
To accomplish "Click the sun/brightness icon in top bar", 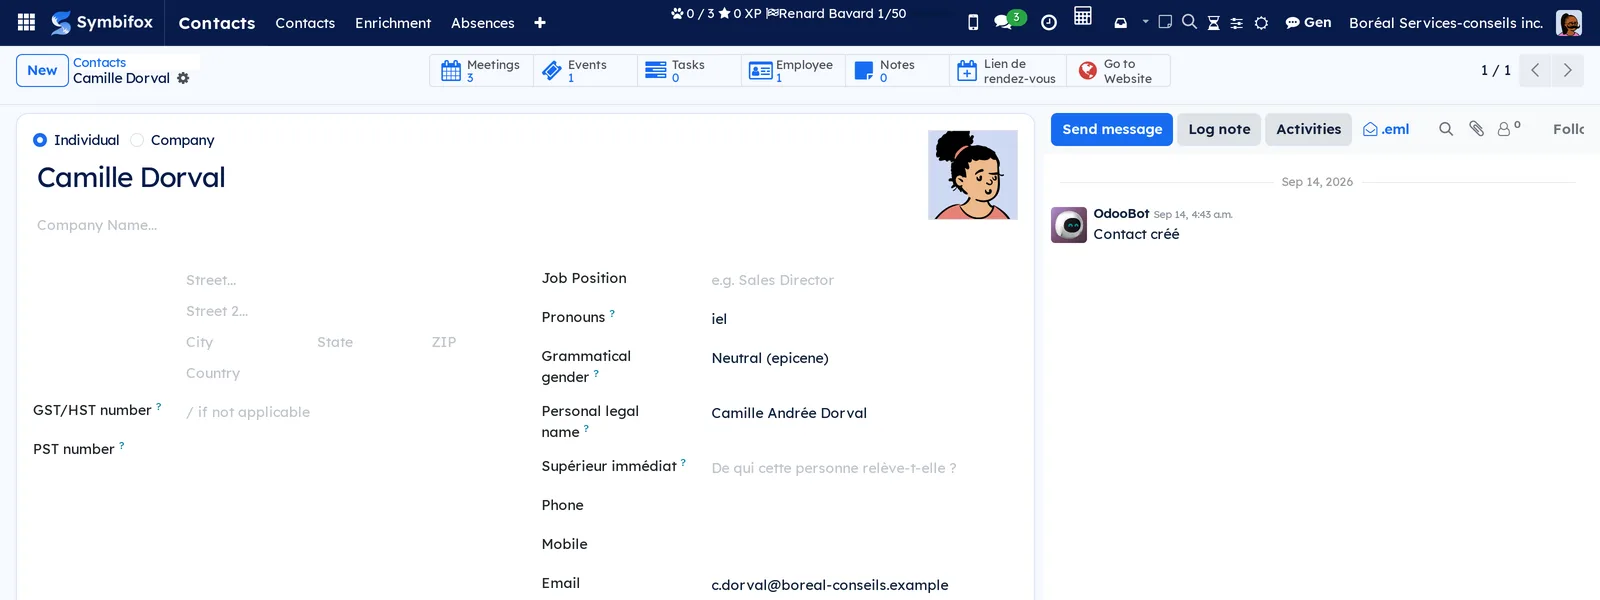I will coord(1261,22).
